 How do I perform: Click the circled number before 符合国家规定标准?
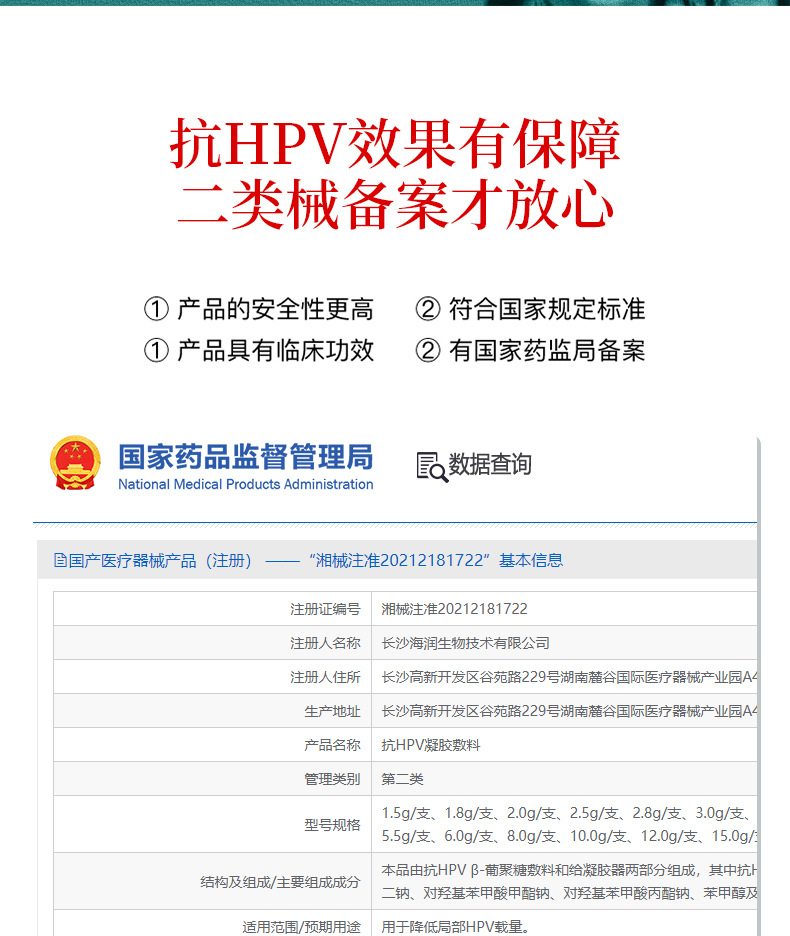coord(428,310)
